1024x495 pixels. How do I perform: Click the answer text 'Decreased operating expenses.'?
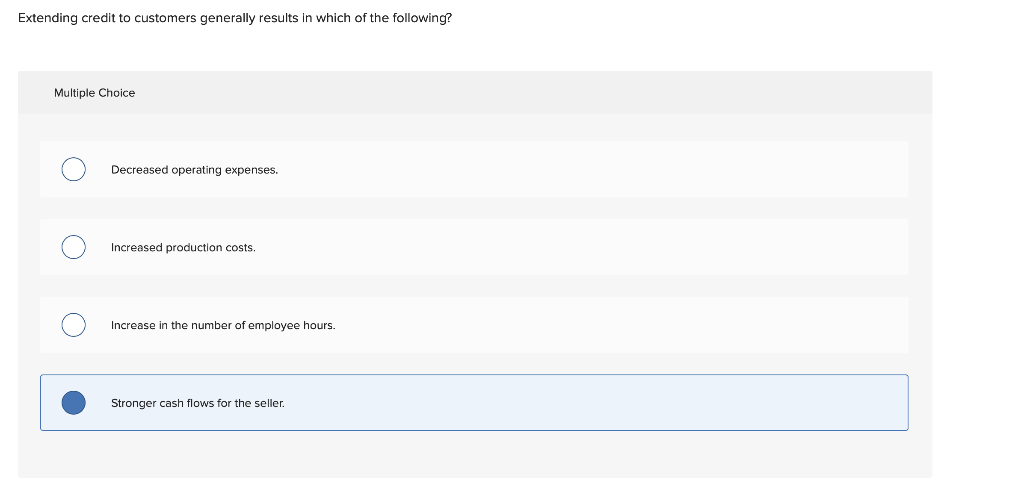[x=194, y=170]
